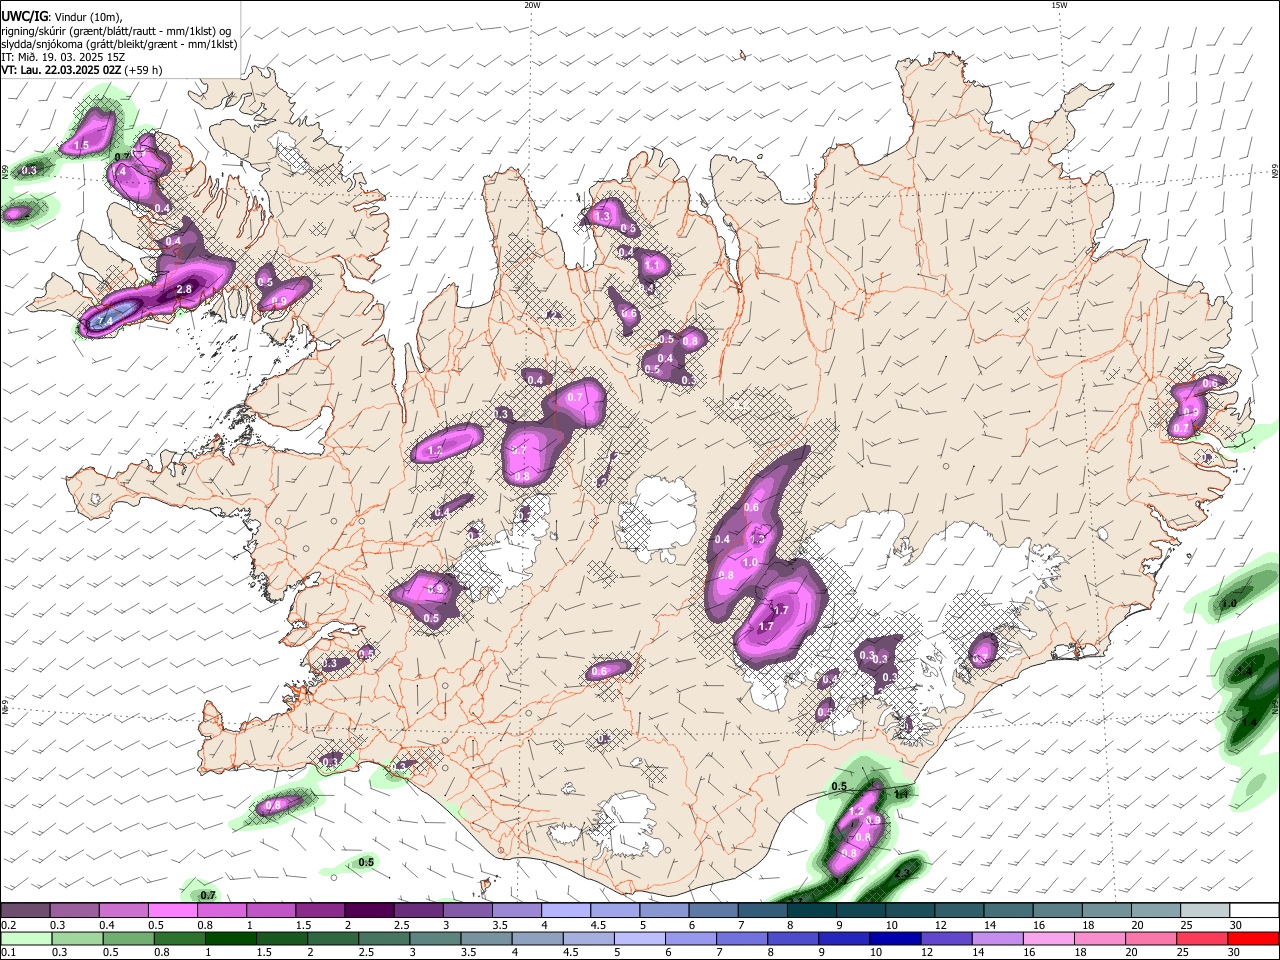Click the bright red swatch ending the lower legend row
This screenshot has height=960, width=1280.
[1254, 938]
